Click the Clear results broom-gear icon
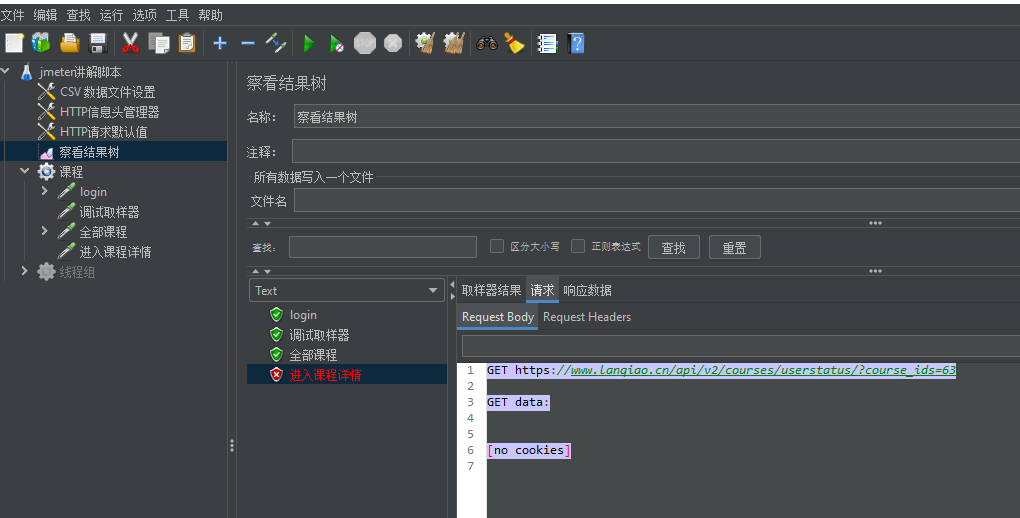The width and height of the screenshot is (1020, 518). (425, 43)
